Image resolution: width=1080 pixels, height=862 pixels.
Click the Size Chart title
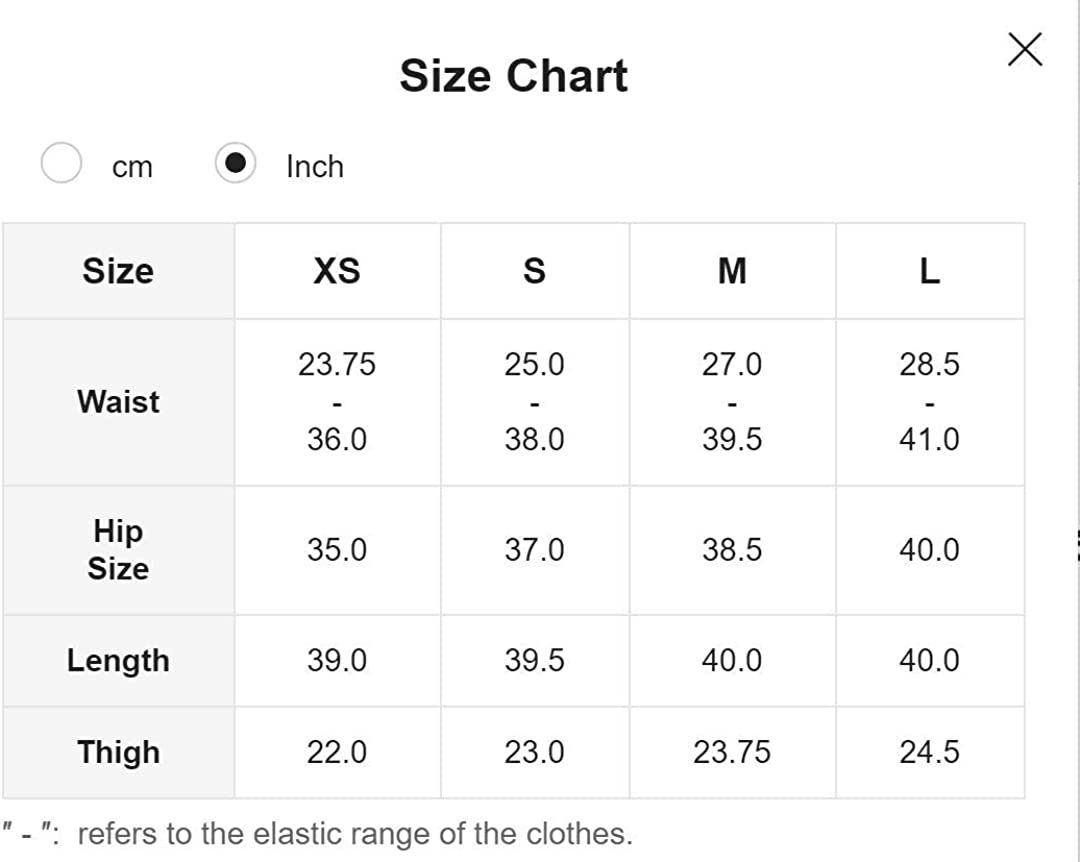pos(513,76)
